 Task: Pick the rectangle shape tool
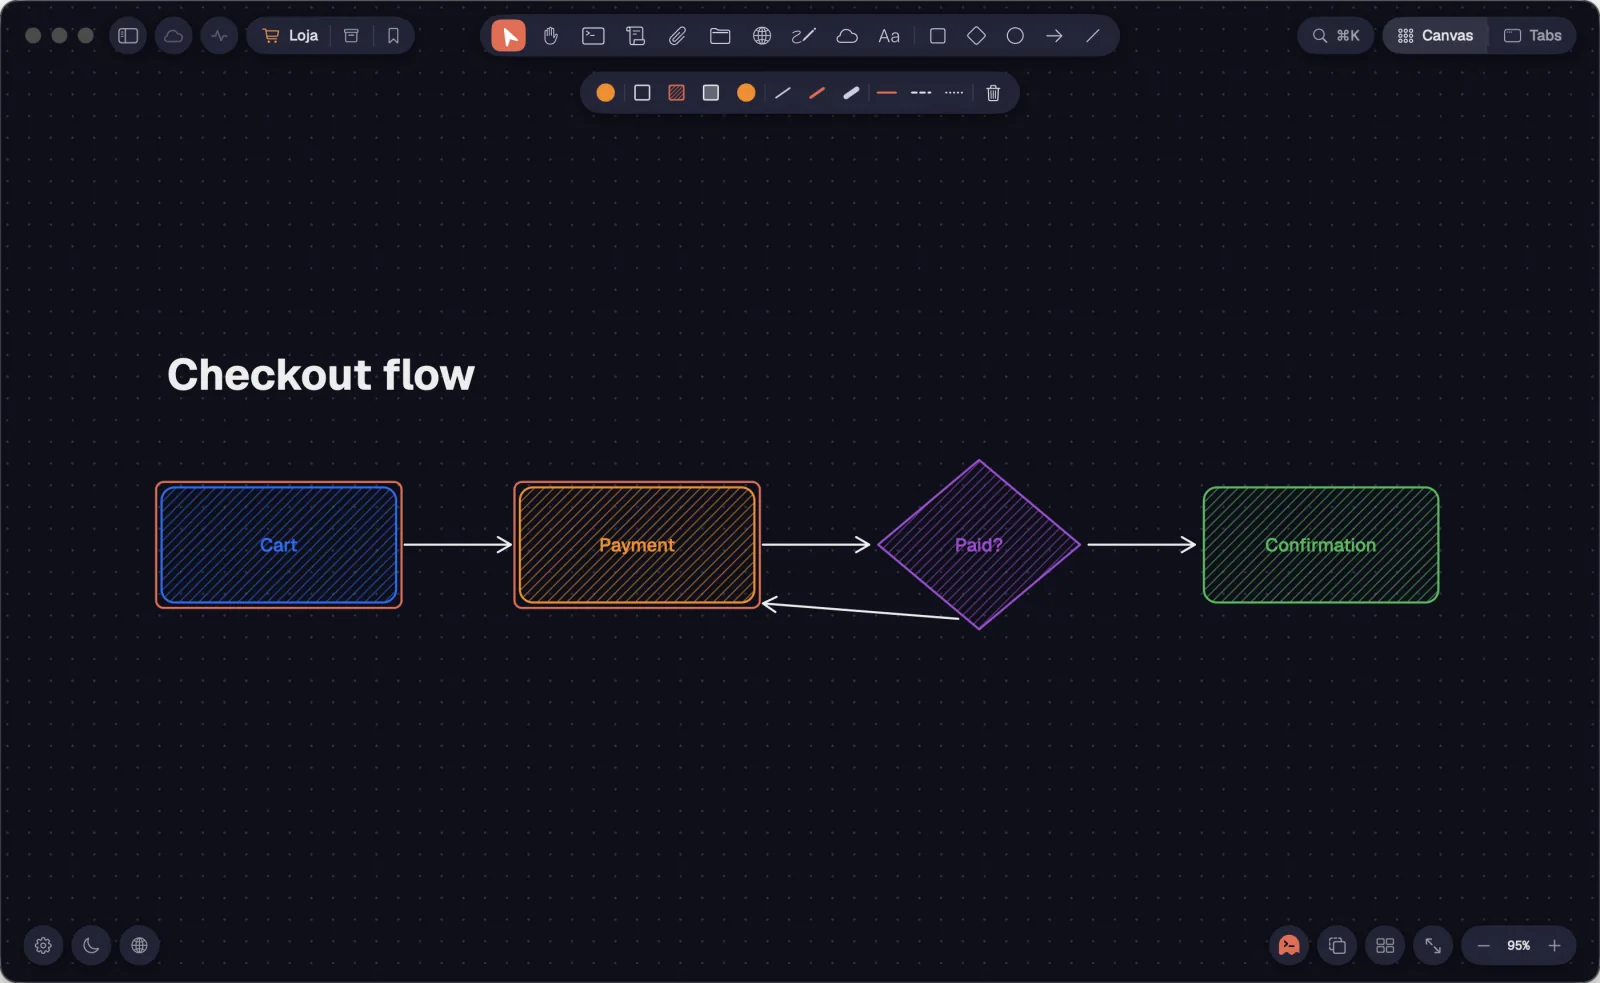click(x=938, y=36)
